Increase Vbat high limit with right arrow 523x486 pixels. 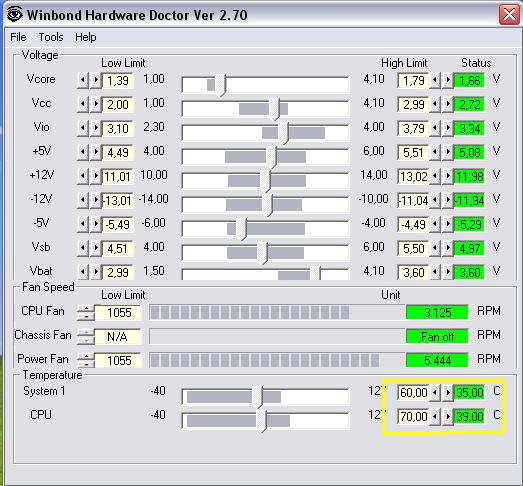click(x=448, y=273)
